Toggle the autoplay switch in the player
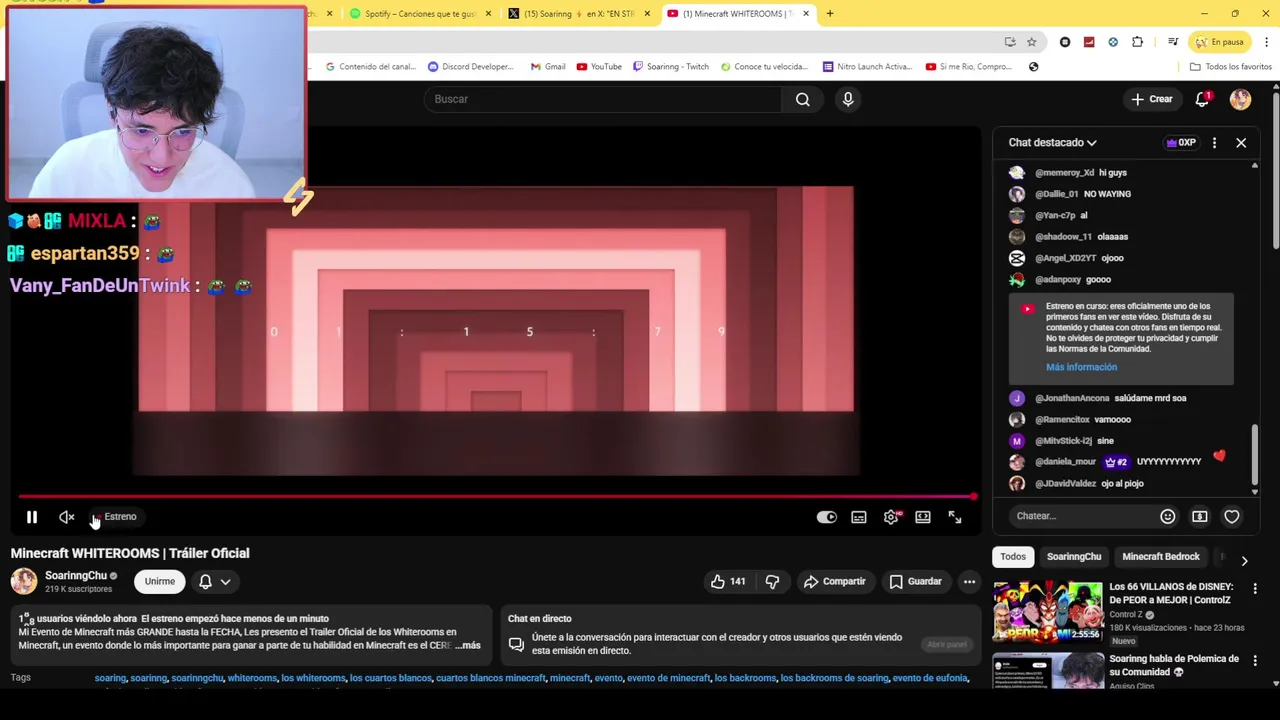Screen dimensions: 1280x720 pyautogui.click(x=826, y=517)
